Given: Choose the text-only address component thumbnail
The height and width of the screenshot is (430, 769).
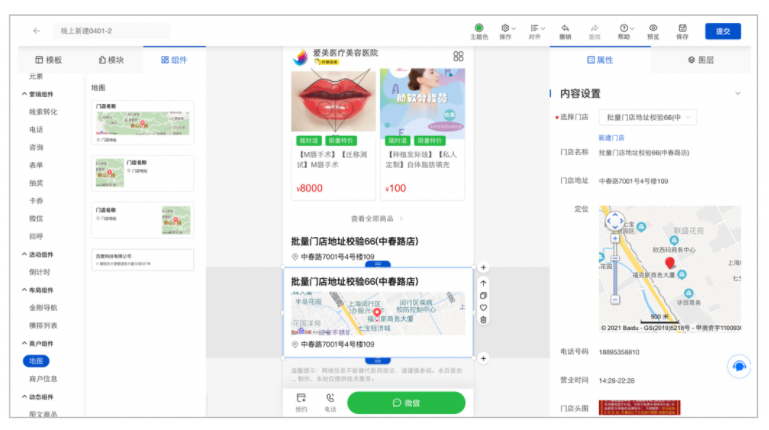Looking at the screenshot, I should pyautogui.click(x=143, y=259).
